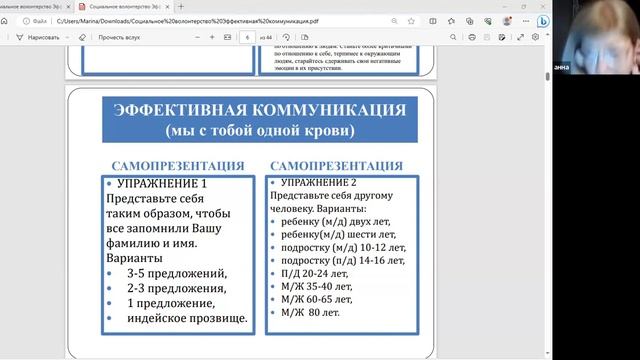The image size is (640, 360).
Task: Open a new browser tab
Action: 181,7
